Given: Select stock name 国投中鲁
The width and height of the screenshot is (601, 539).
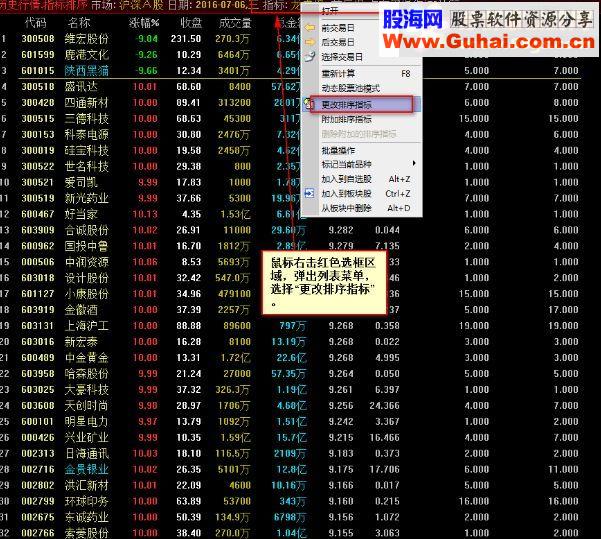Looking at the screenshot, I should pyautogui.click(x=87, y=246).
